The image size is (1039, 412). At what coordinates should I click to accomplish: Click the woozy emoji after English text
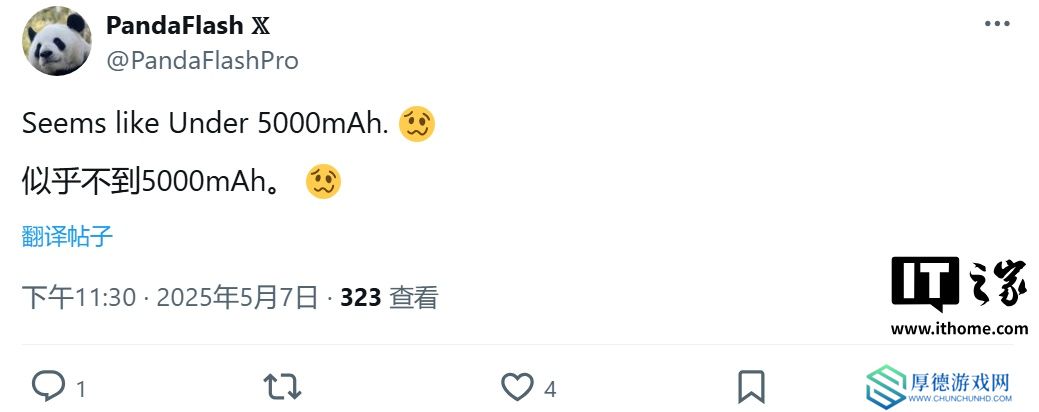417,124
